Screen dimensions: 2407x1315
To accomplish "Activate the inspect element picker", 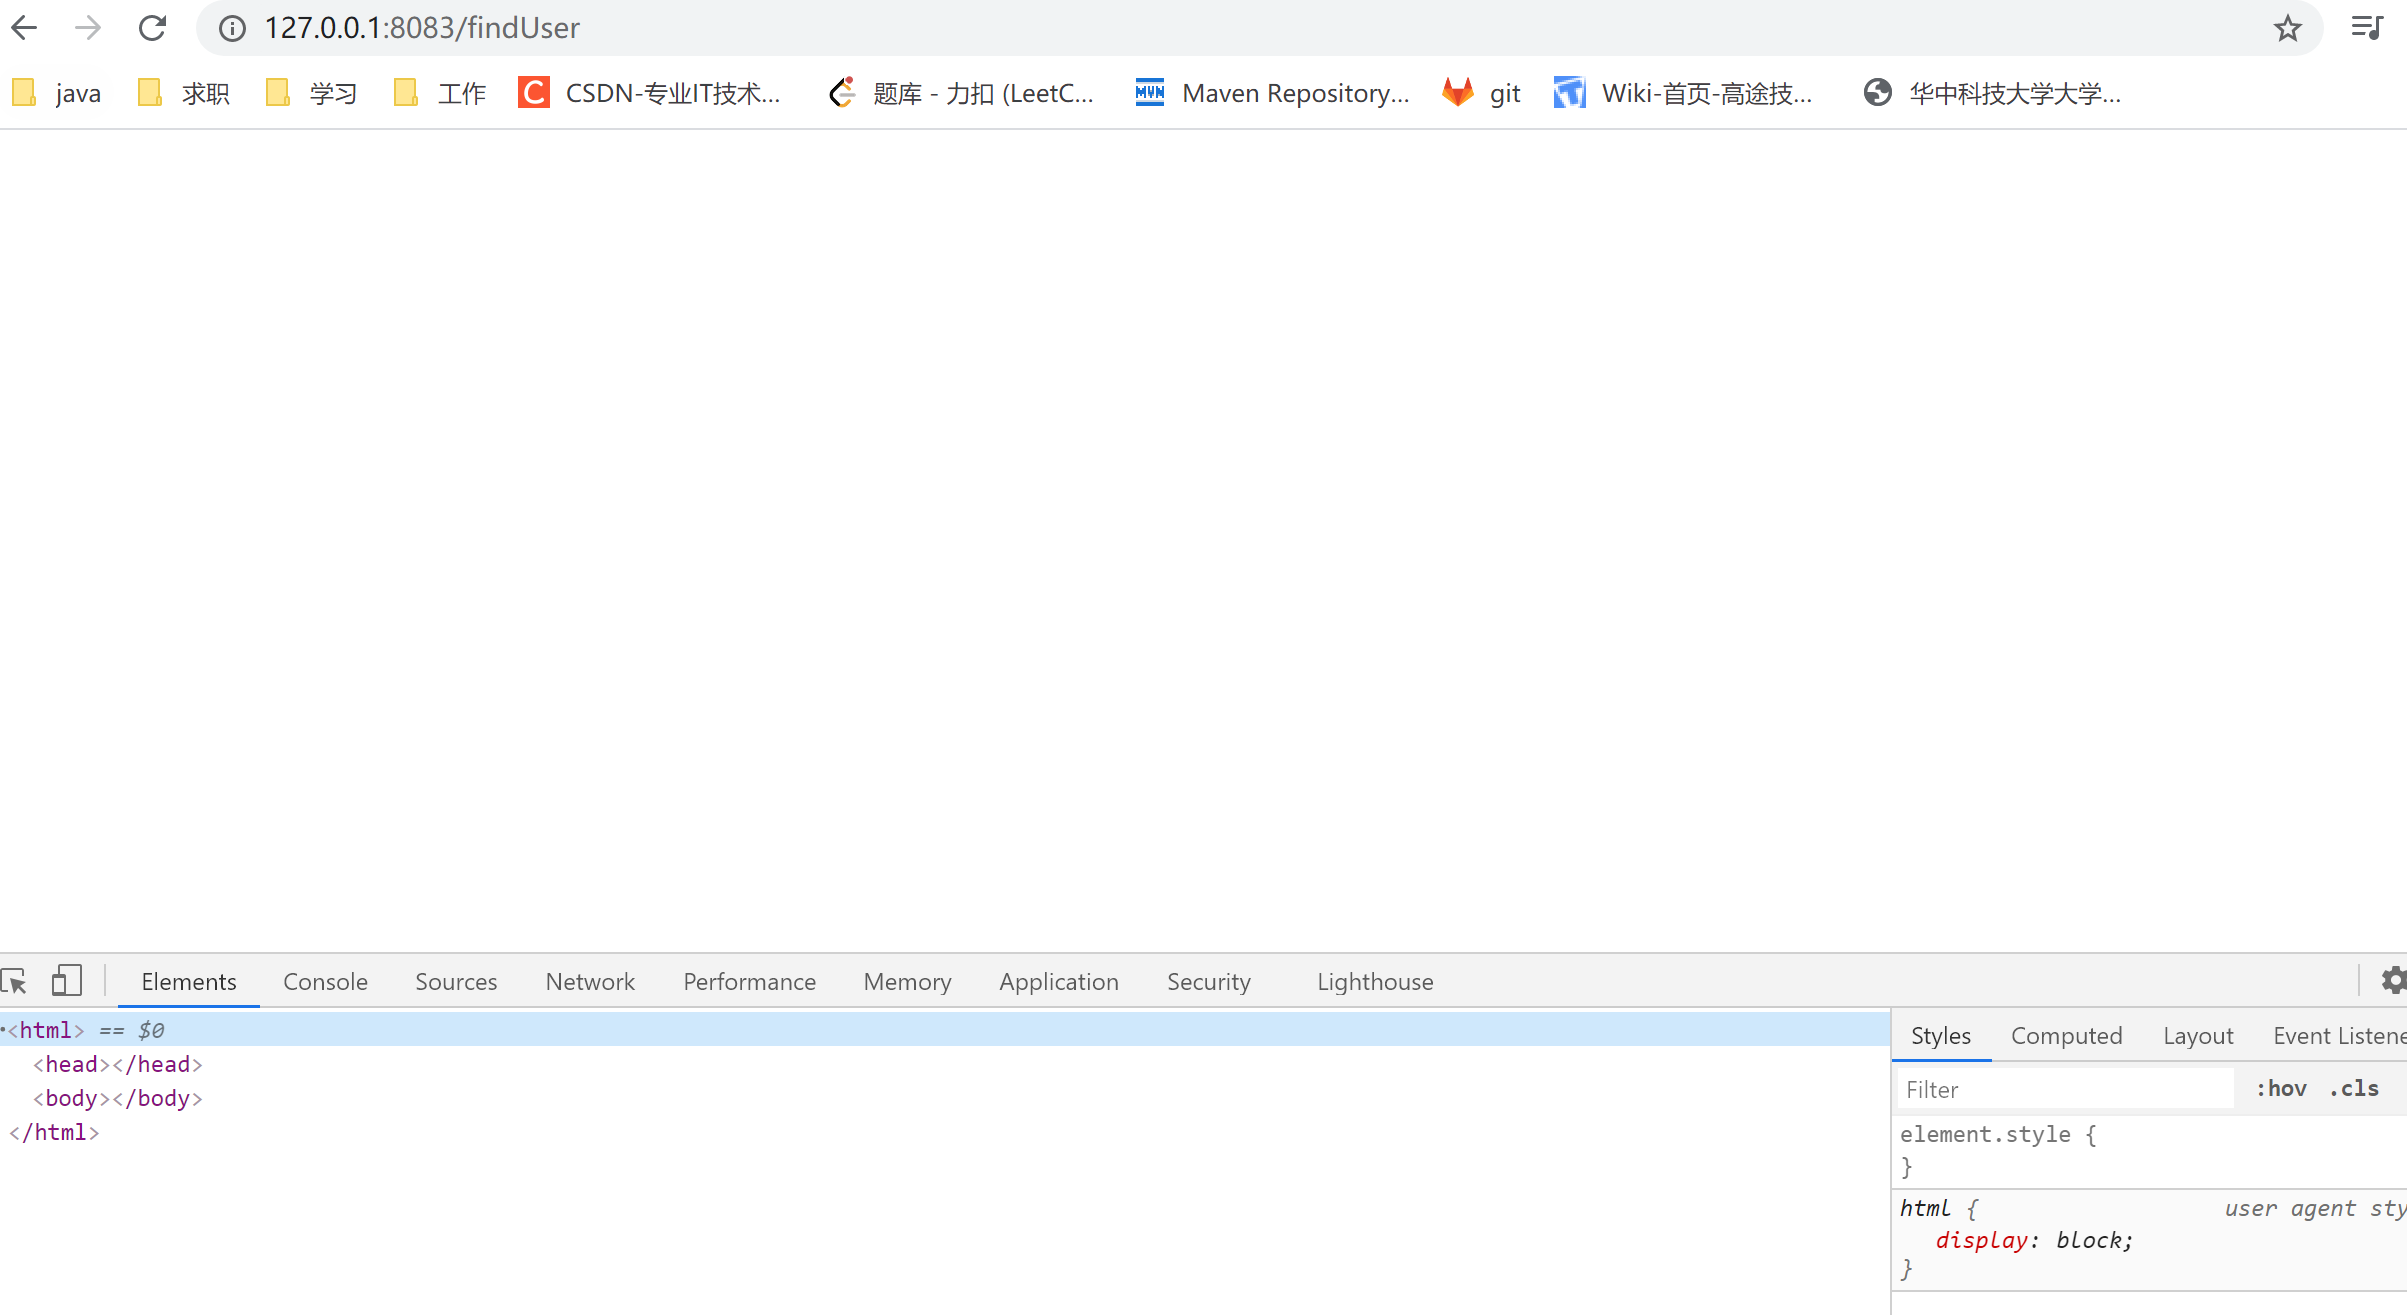I will [15, 981].
